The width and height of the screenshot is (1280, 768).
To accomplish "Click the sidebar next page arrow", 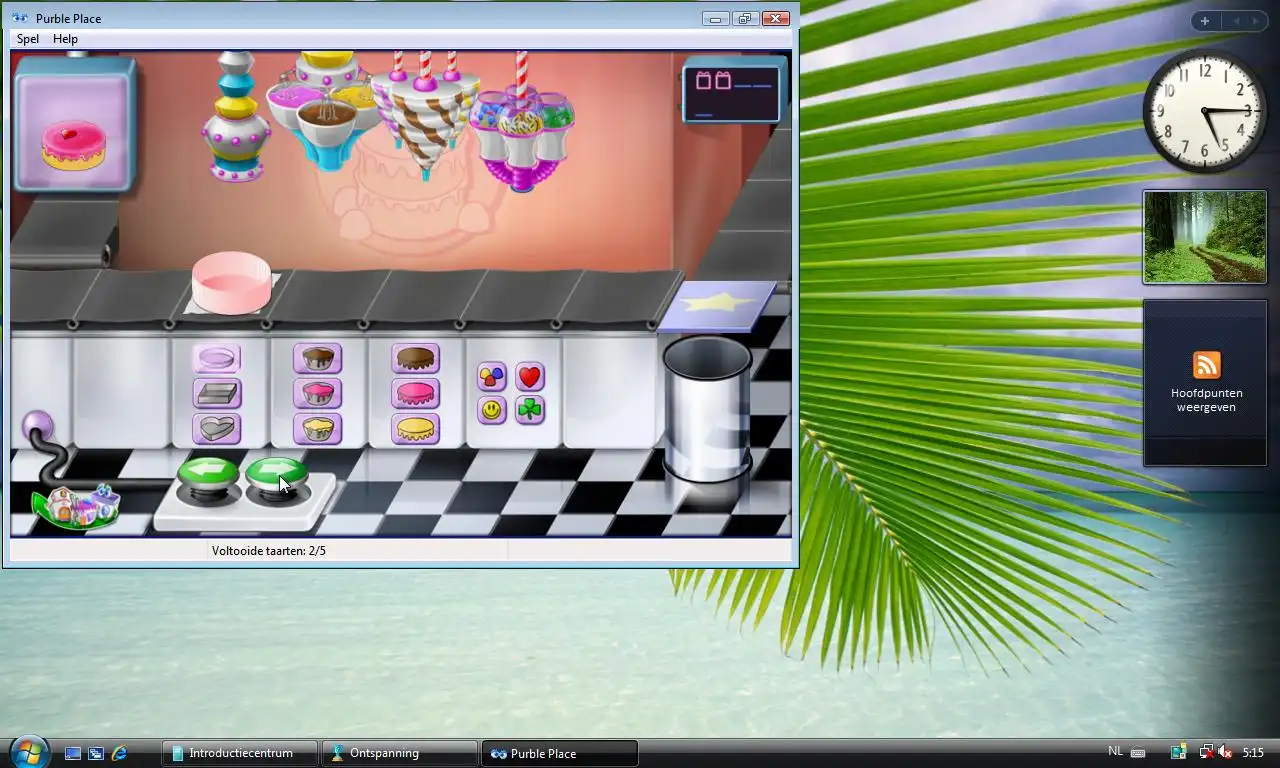I will point(1256,21).
